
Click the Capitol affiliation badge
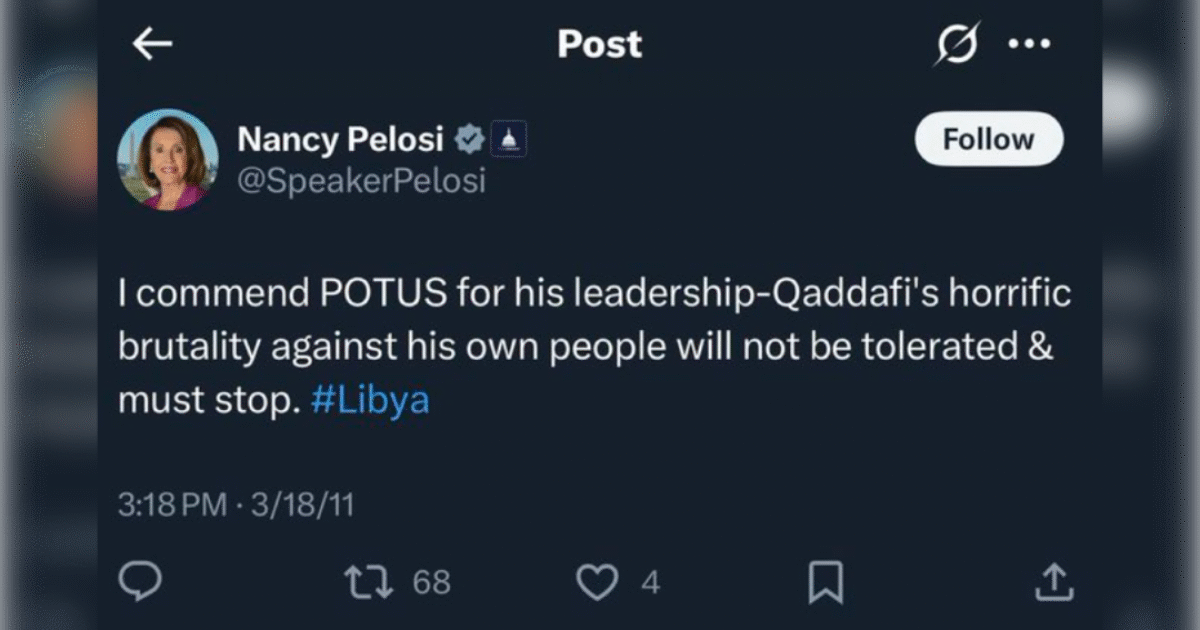(x=509, y=141)
